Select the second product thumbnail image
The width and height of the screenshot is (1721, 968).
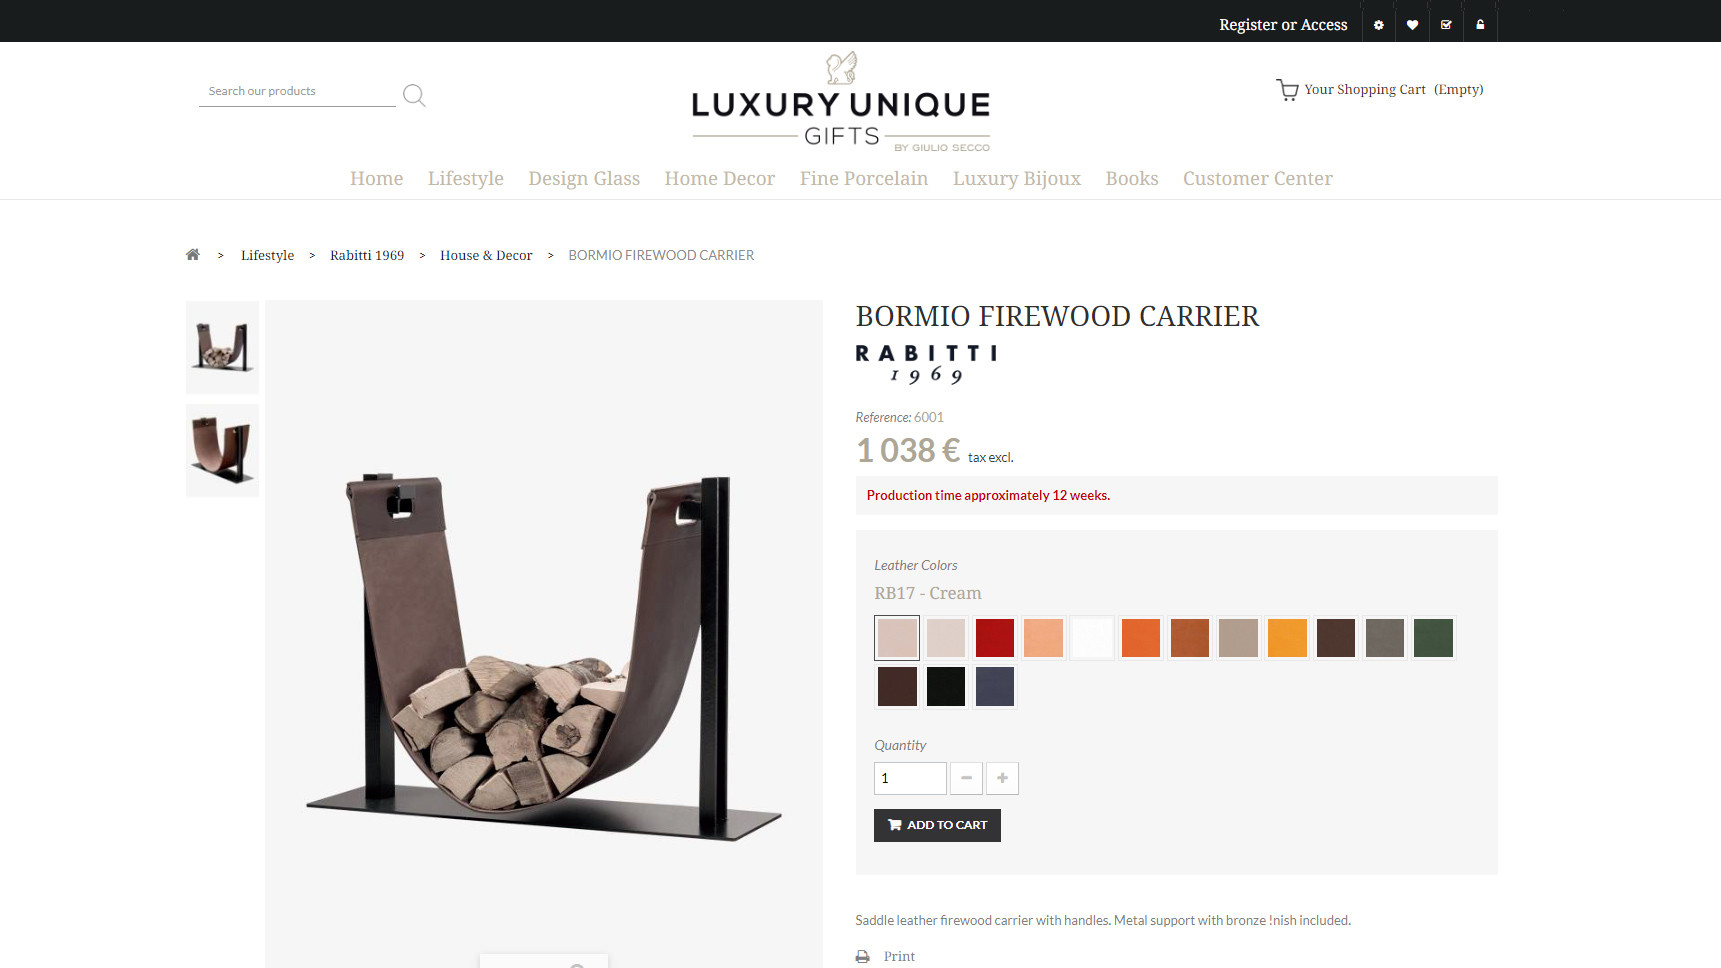tap(222, 451)
